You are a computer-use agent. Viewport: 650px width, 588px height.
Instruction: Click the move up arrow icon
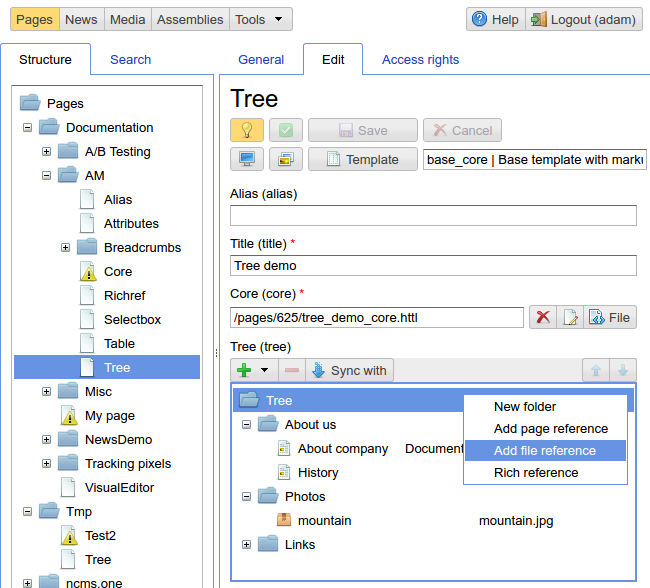coord(596,370)
